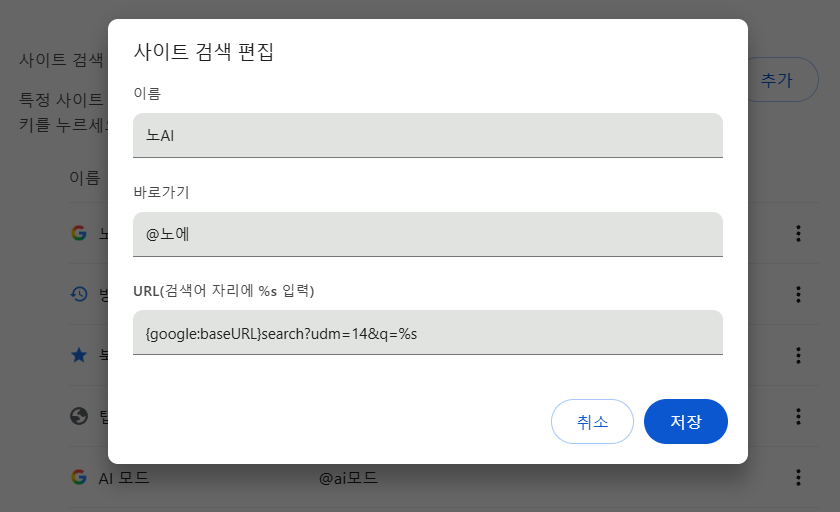Open the three-dot menu on the history row

tap(798, 294)
